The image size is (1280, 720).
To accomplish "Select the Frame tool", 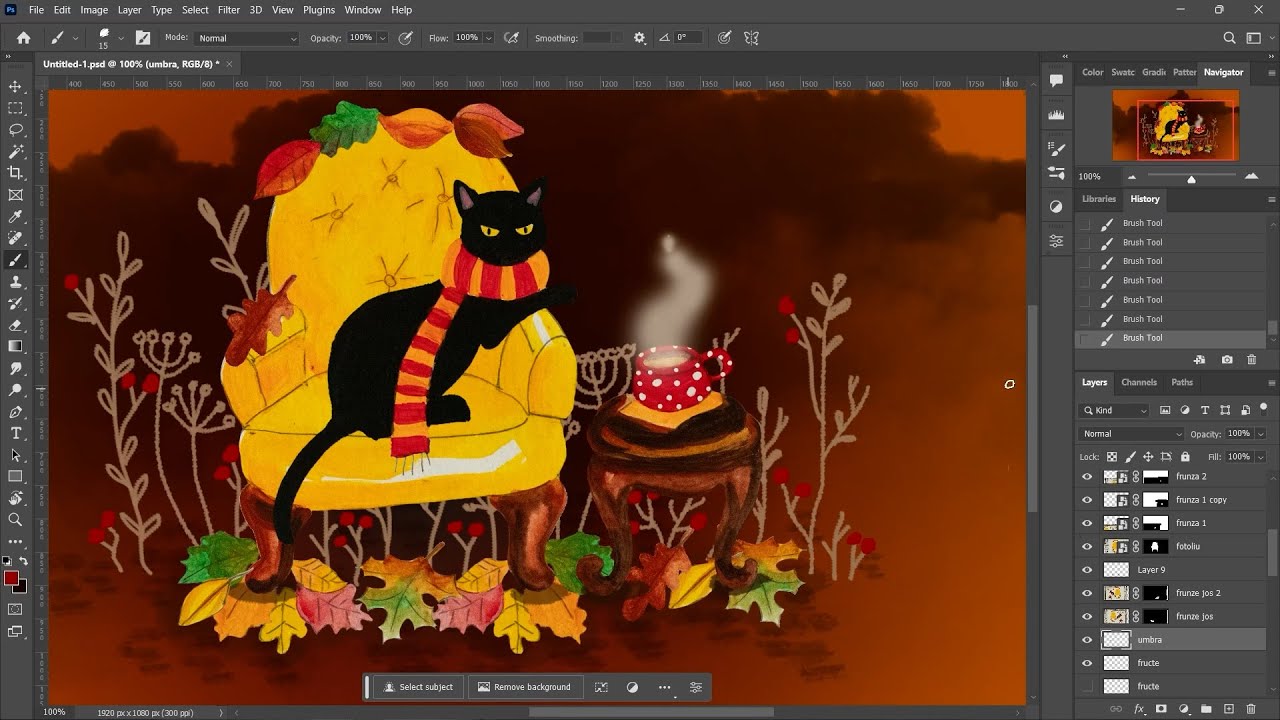I will pyautogui.click(x=15, y=195).
